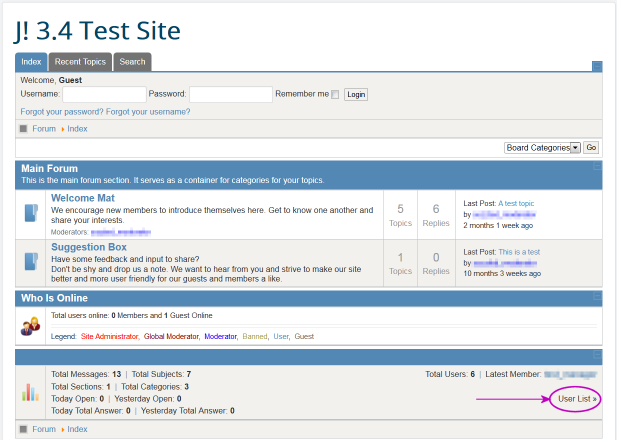This screenshot has width=617, height=440.
Task: Open the 'A test topic' last post link
Action: click(x=516, y=203)
